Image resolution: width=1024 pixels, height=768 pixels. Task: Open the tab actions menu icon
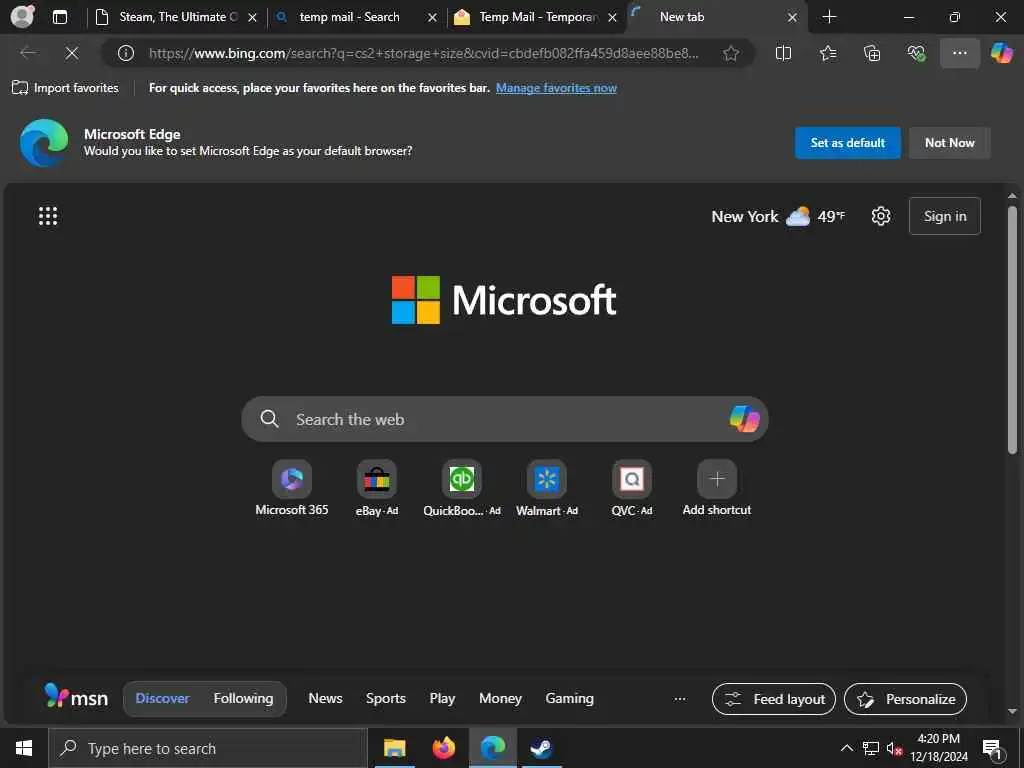point(59,17)
